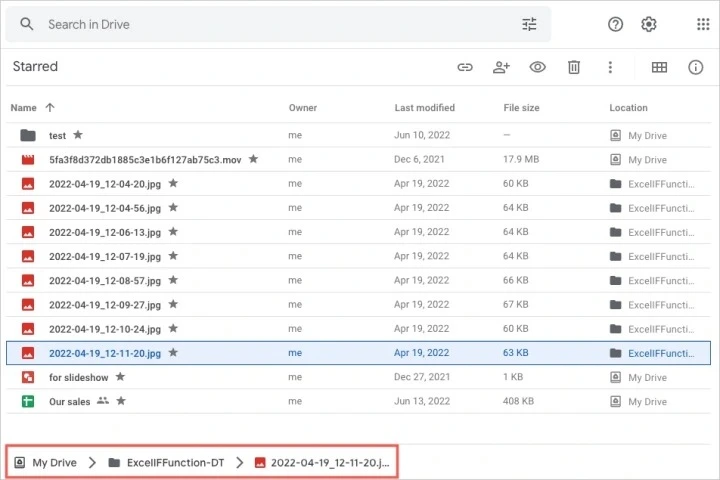Click the Get link icon
Image resolution: width=720 pixels, height=480 pixels.
[x=465, y=68]
